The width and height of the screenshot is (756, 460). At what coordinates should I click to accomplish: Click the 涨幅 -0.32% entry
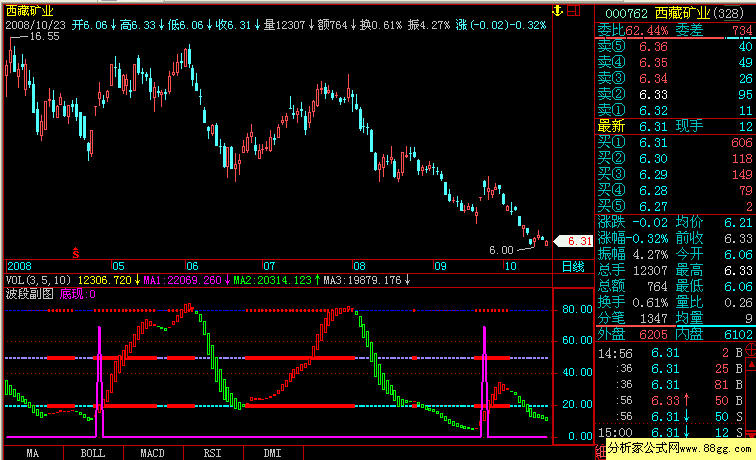[633, 239]
